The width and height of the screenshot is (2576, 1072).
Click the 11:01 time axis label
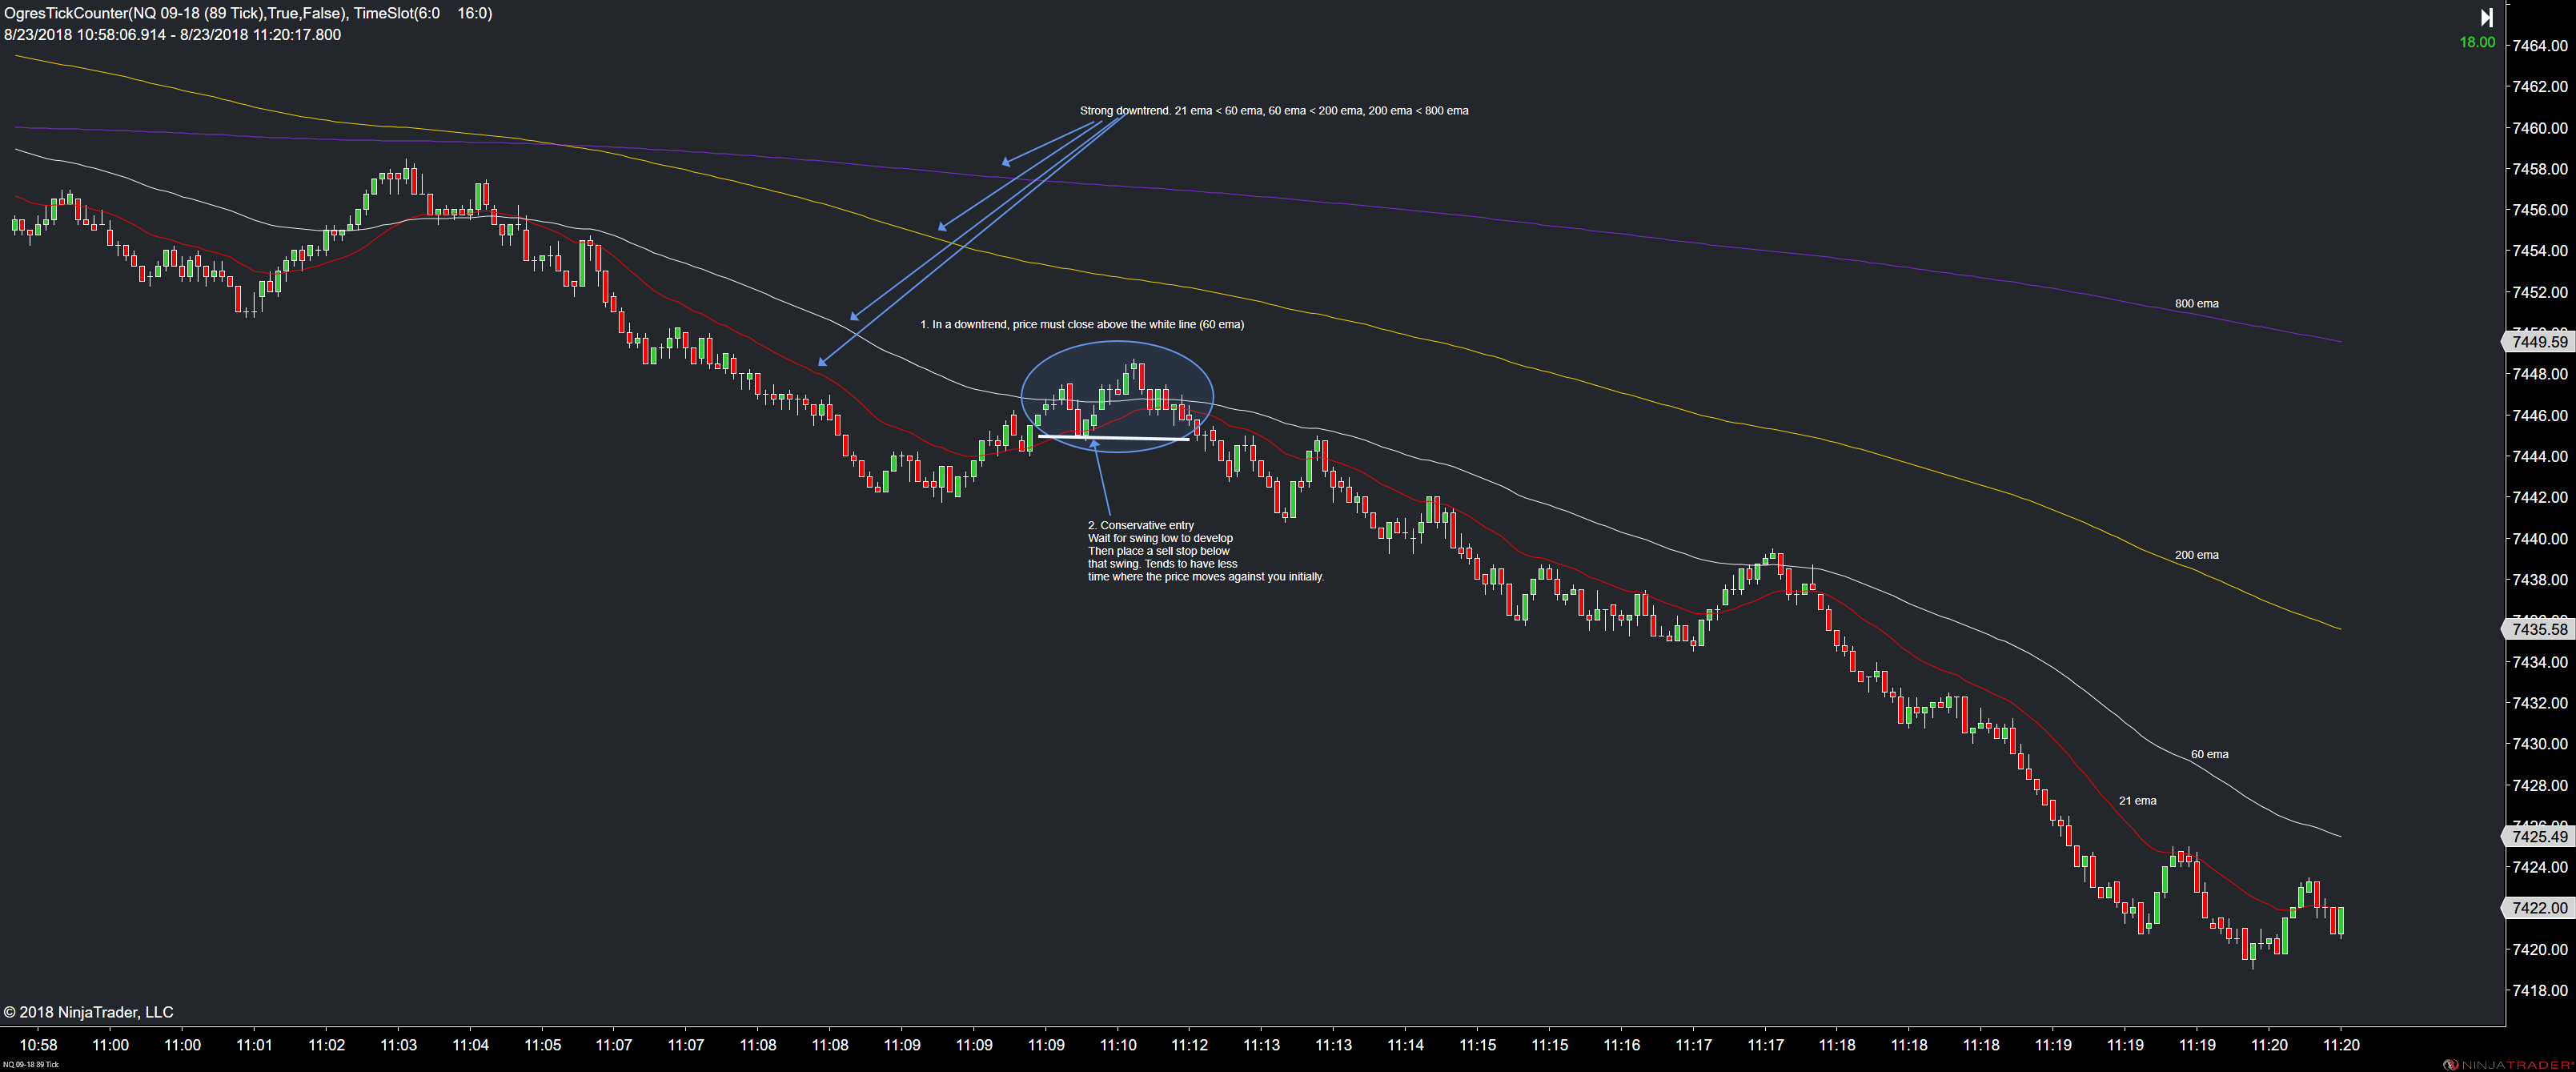tap(254, 1045)
